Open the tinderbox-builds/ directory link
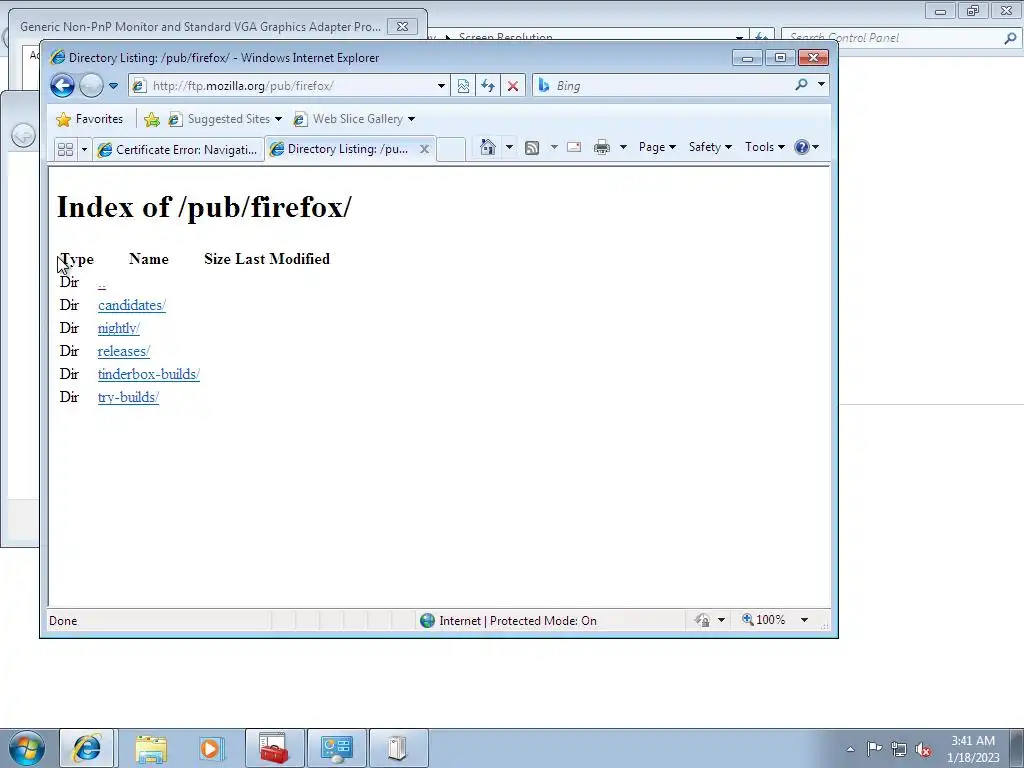The height and width of the screenshot is (768, 1024). coord(149,374)
